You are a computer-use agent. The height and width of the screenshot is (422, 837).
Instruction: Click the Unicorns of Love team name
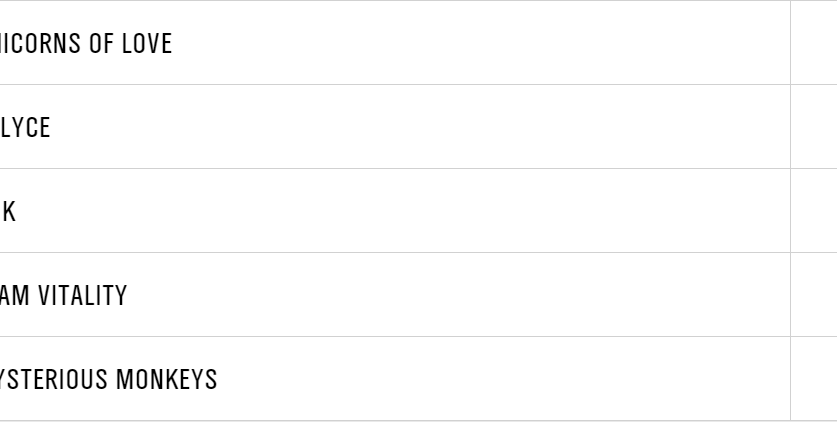85,44
